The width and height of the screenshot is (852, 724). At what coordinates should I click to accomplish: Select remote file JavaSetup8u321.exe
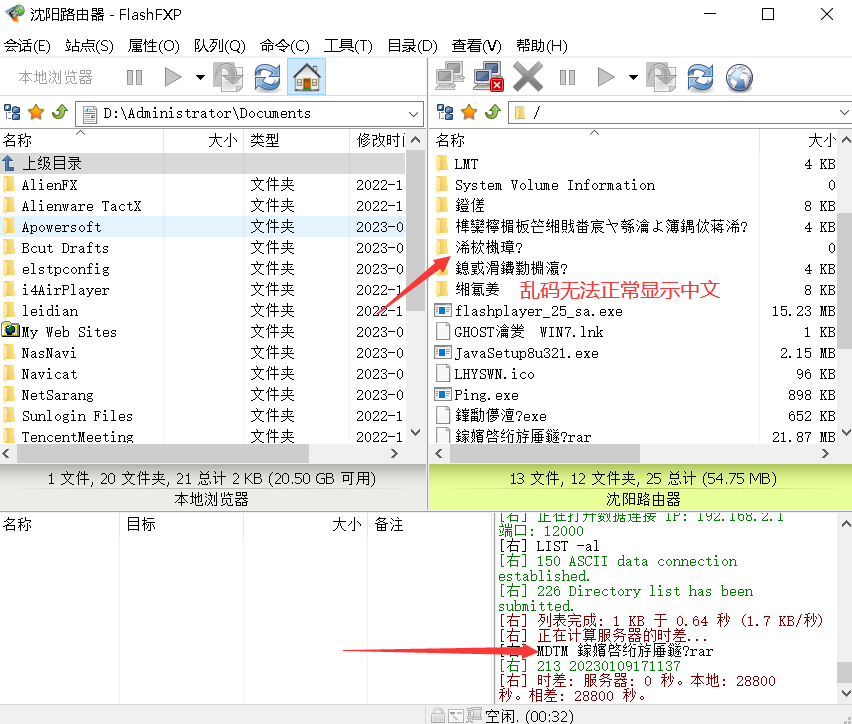635,353
